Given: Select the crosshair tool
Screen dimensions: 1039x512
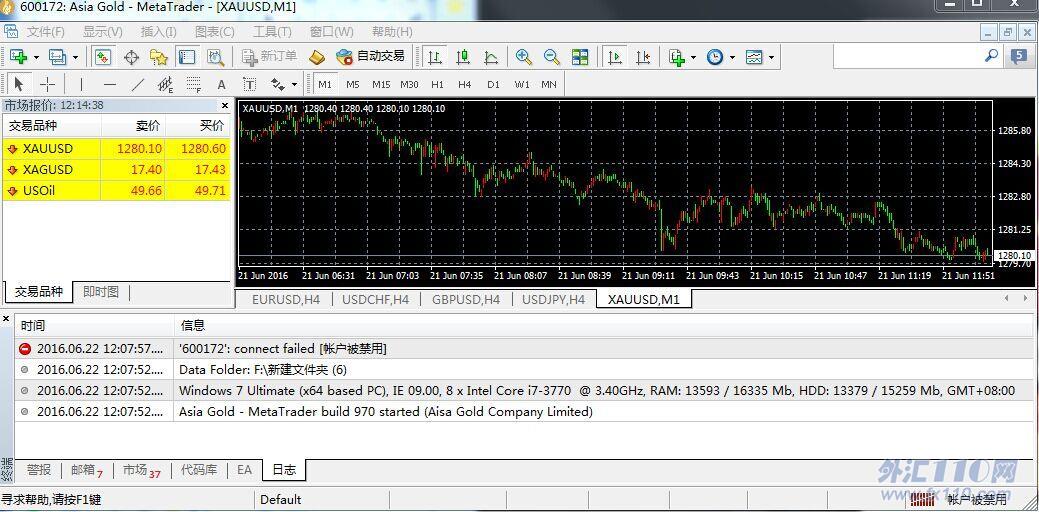Looking at the screenshot, I should tap(47, 84).
